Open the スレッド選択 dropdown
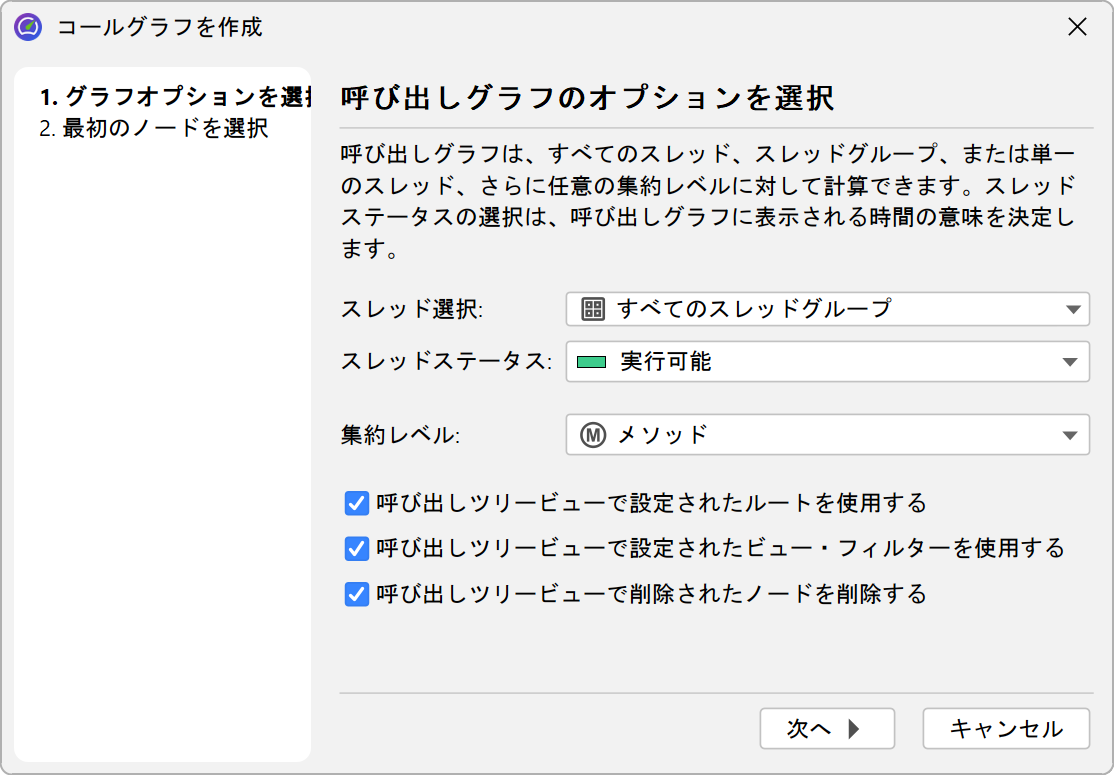This screenshot has width=1114, height=775. (827, 309)
